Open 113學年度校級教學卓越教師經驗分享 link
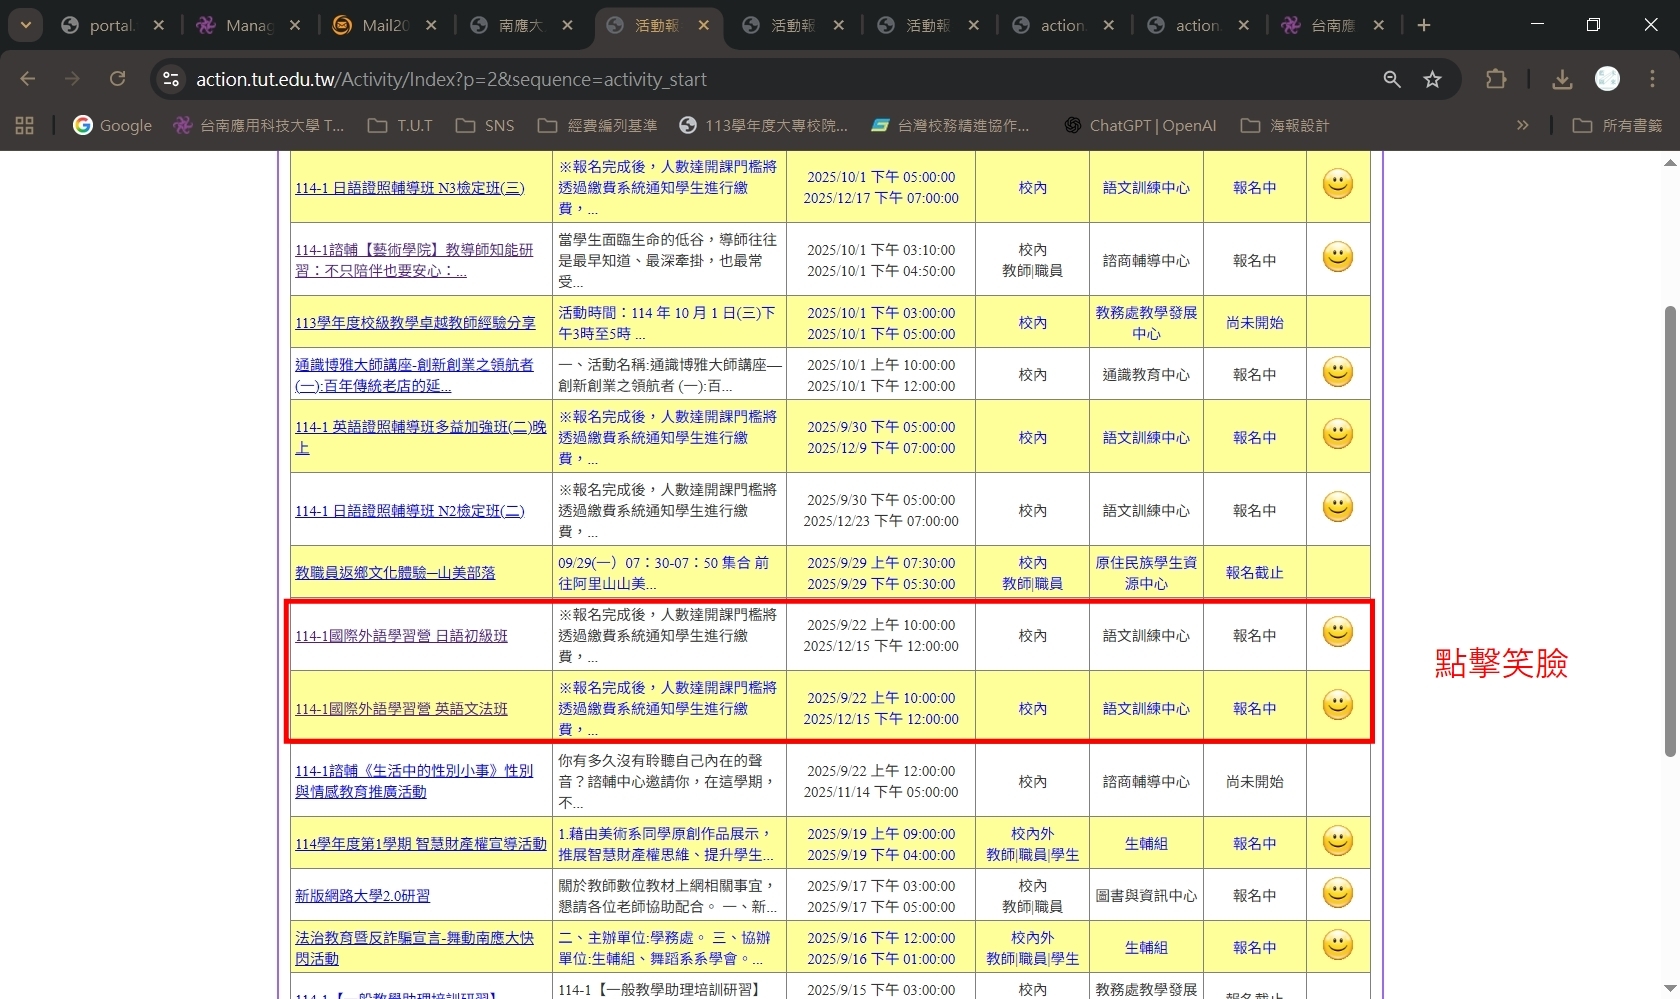This screenshot has width=1680, height=999. coord(415,323)
